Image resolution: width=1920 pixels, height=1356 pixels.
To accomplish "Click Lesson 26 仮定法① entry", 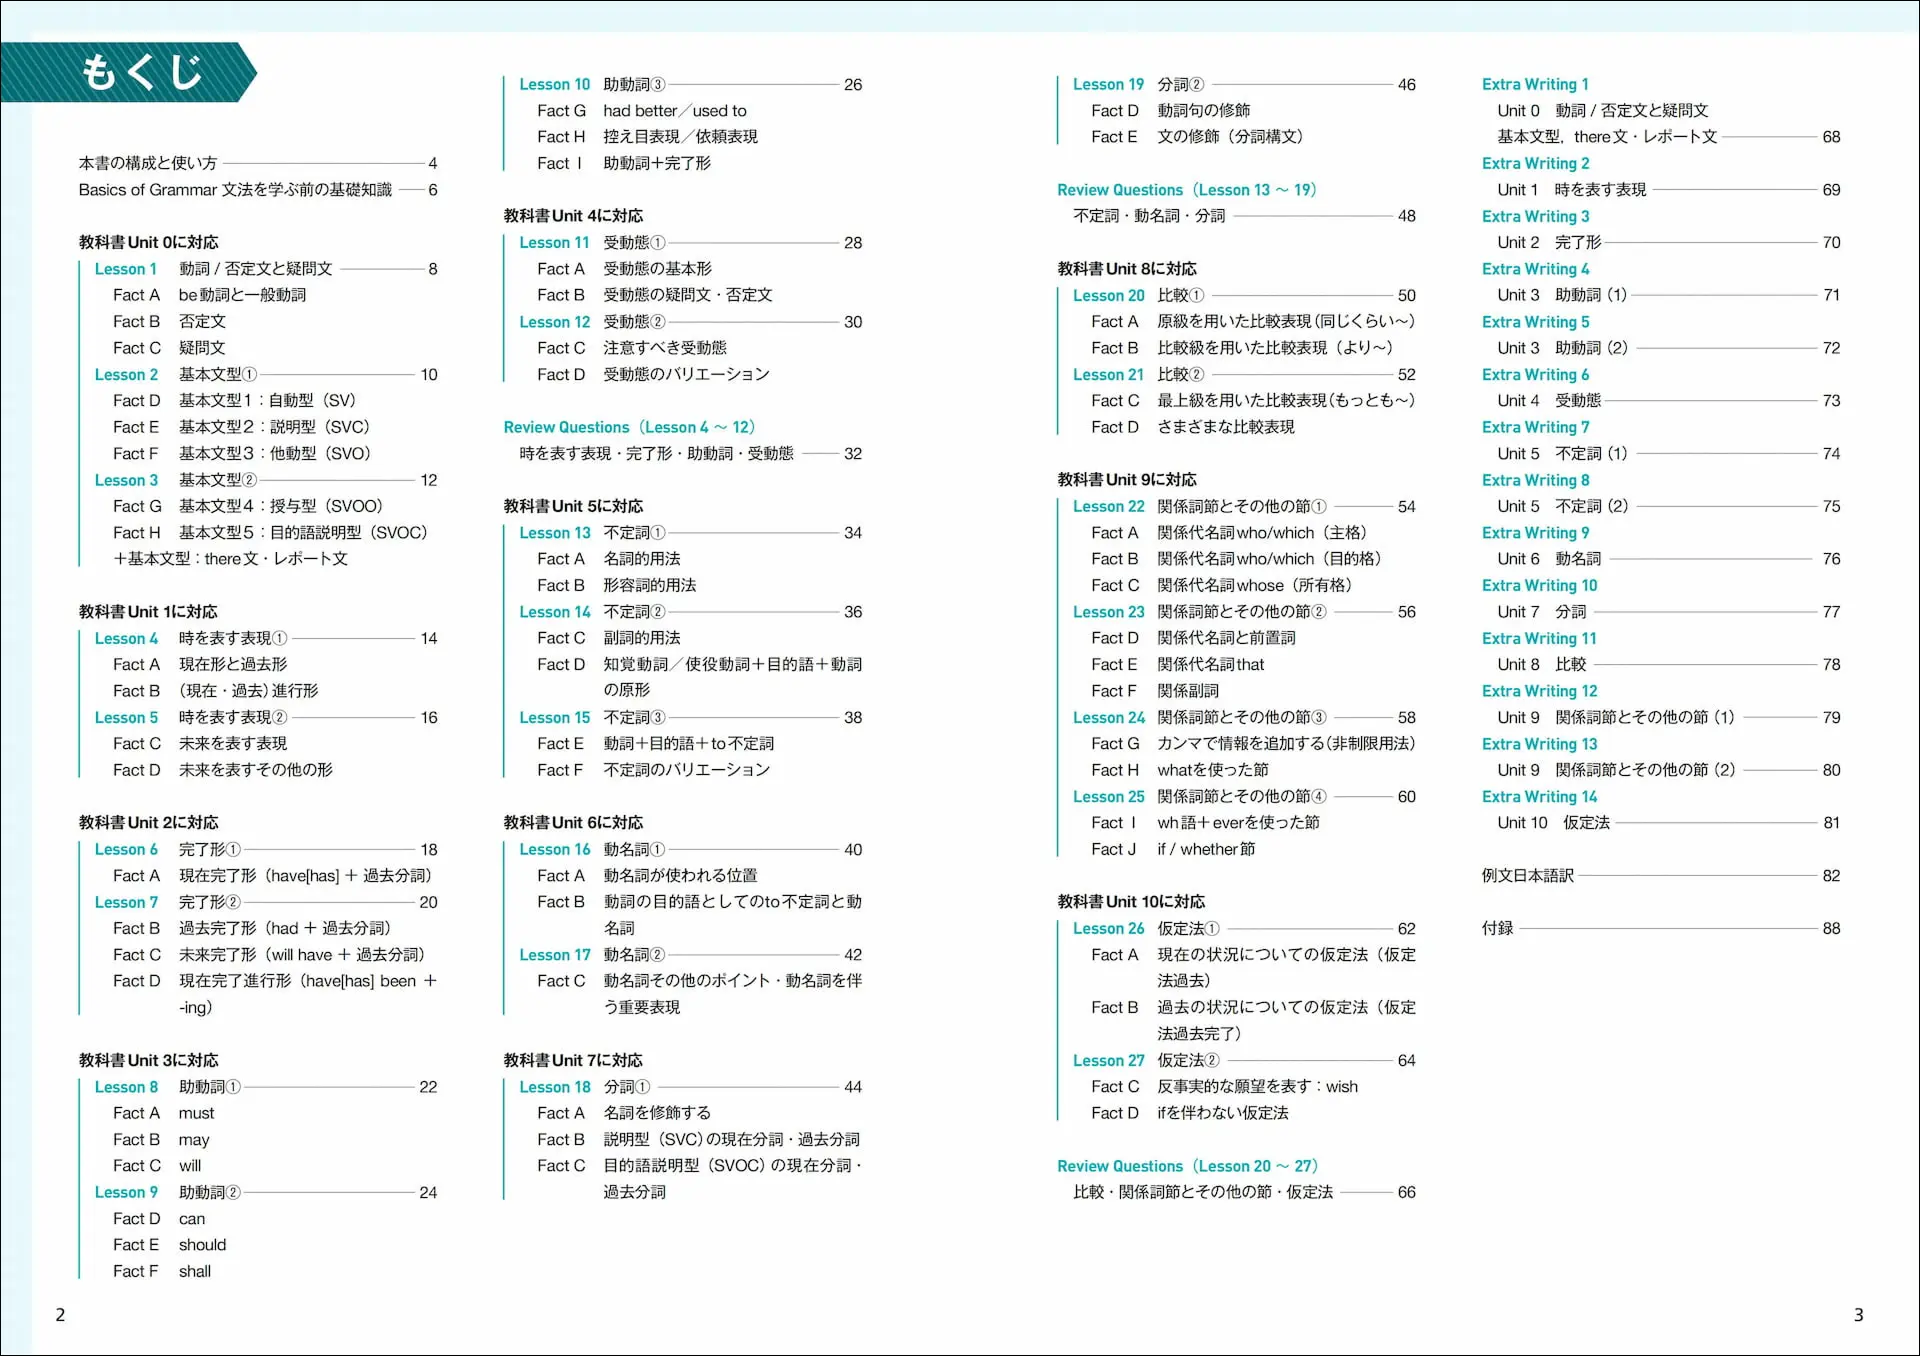I will [x=1108, y=929].
